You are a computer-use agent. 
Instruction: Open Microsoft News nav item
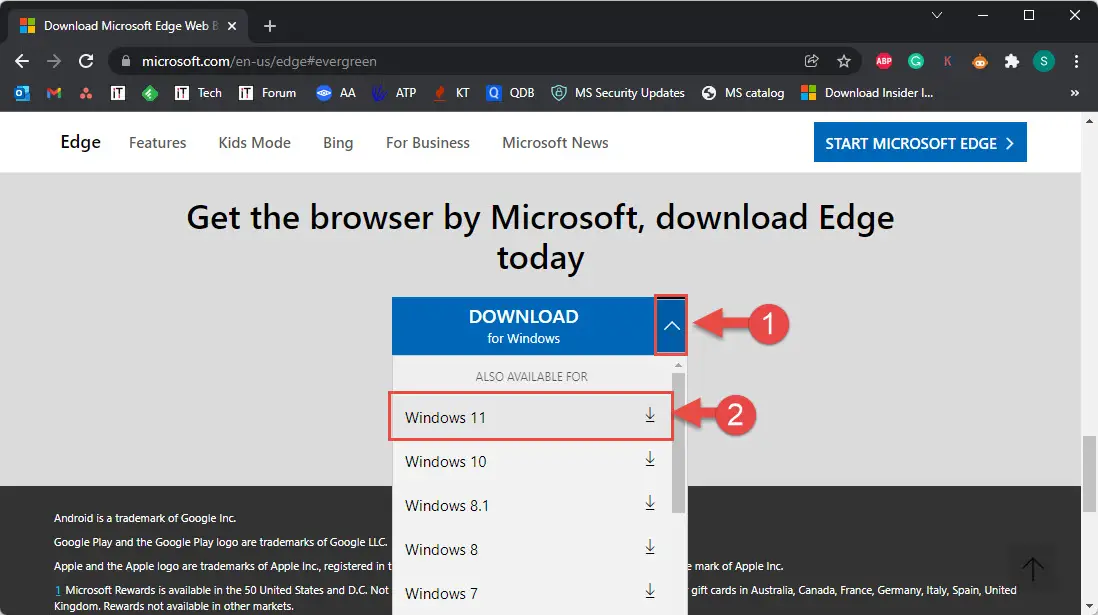click(x=555, y=143)
